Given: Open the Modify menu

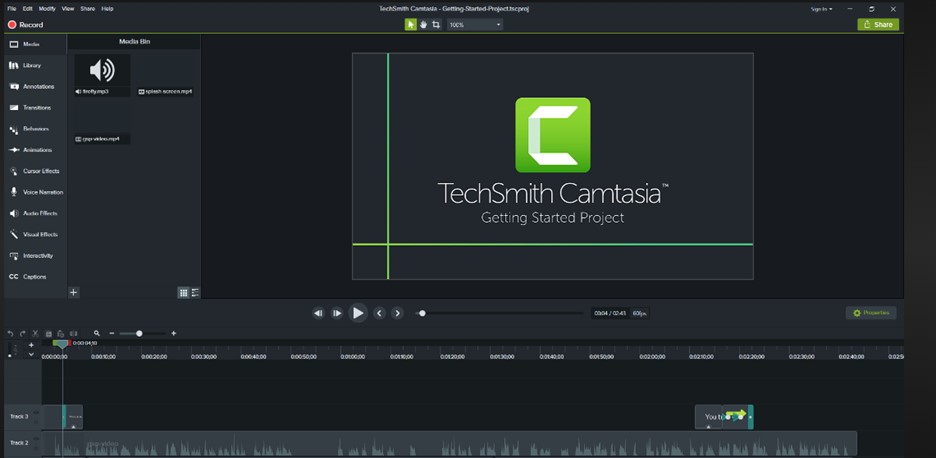Looking at the screenshot, I should pyautogui.click(x=47, y=9).
